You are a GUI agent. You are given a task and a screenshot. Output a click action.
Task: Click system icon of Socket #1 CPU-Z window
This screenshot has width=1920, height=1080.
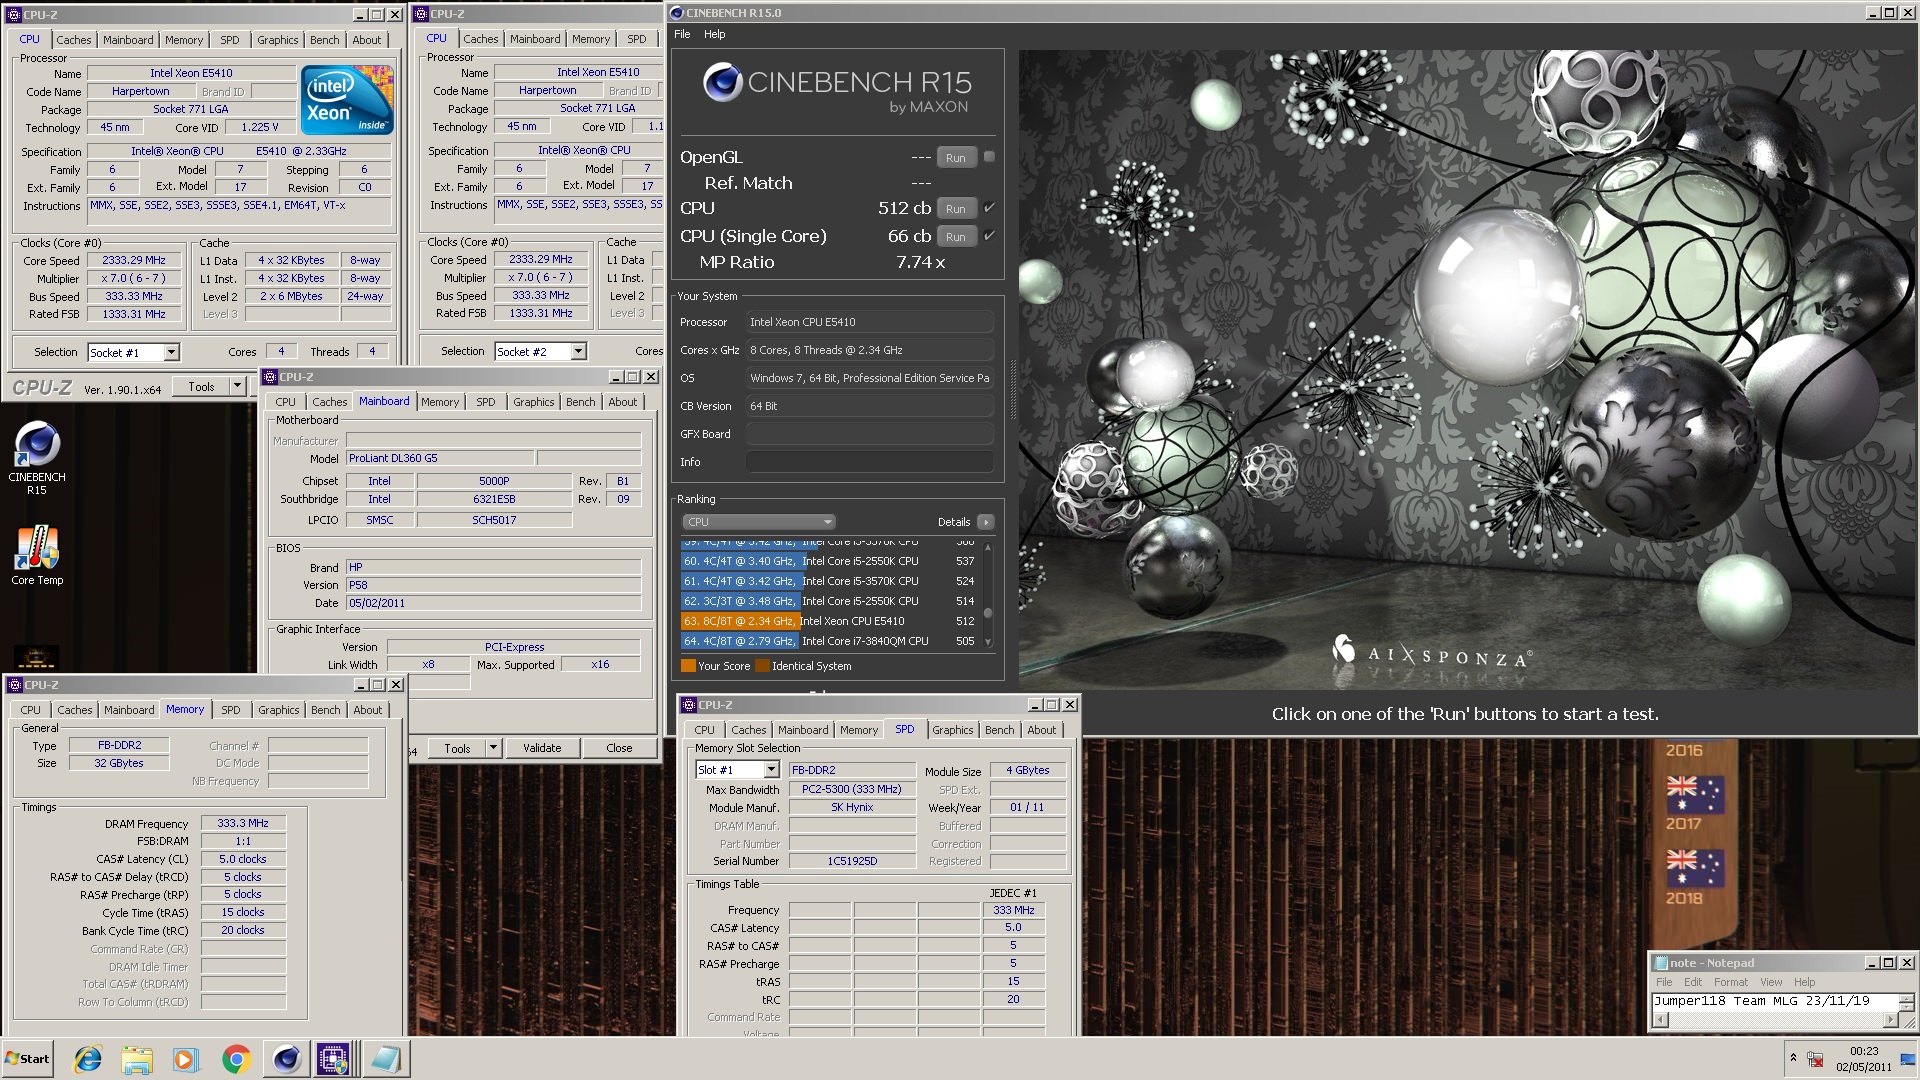pyautogui.click(x=14, y=15)
